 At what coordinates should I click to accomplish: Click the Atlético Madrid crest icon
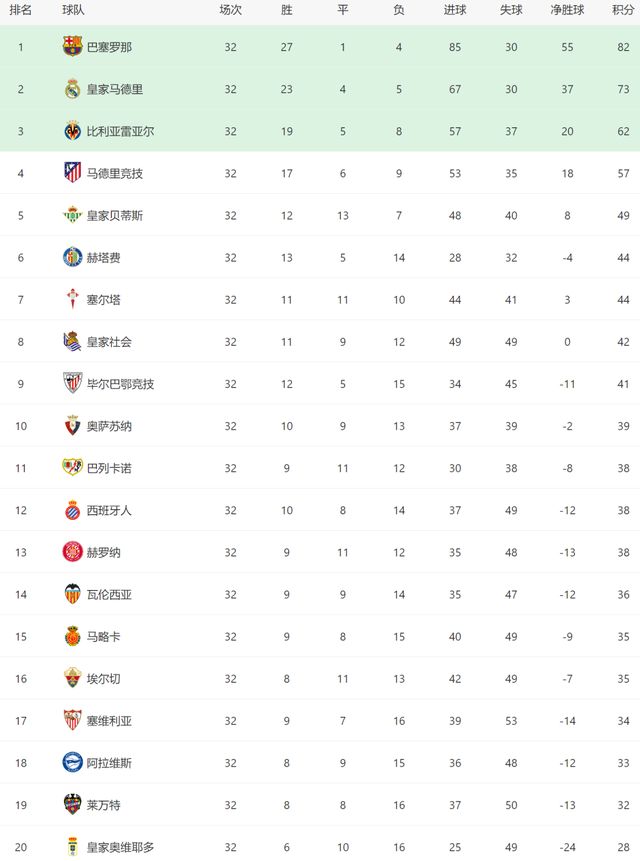tap(72, 173)
